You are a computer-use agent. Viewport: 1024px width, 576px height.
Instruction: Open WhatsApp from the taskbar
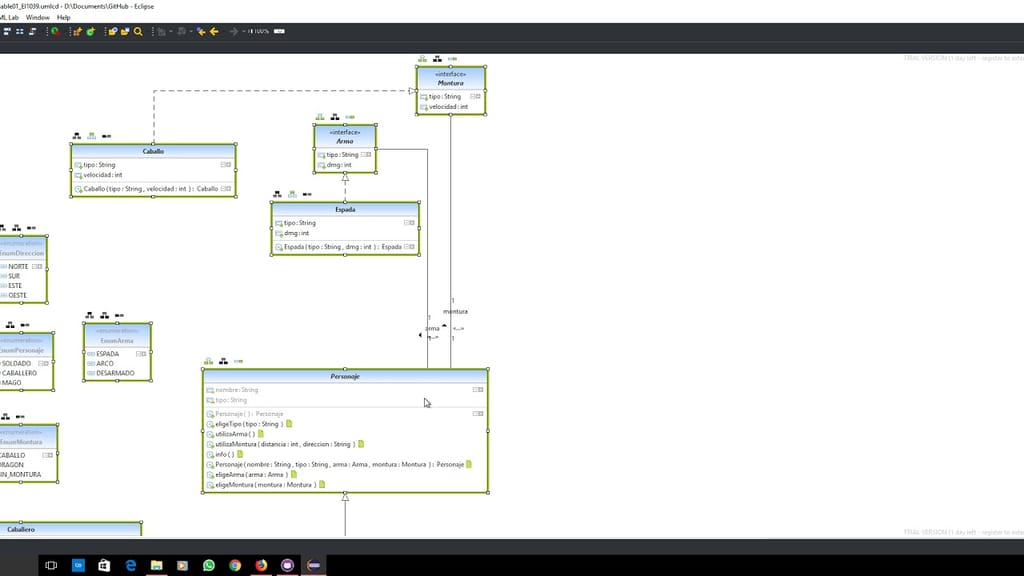(209, 566)
